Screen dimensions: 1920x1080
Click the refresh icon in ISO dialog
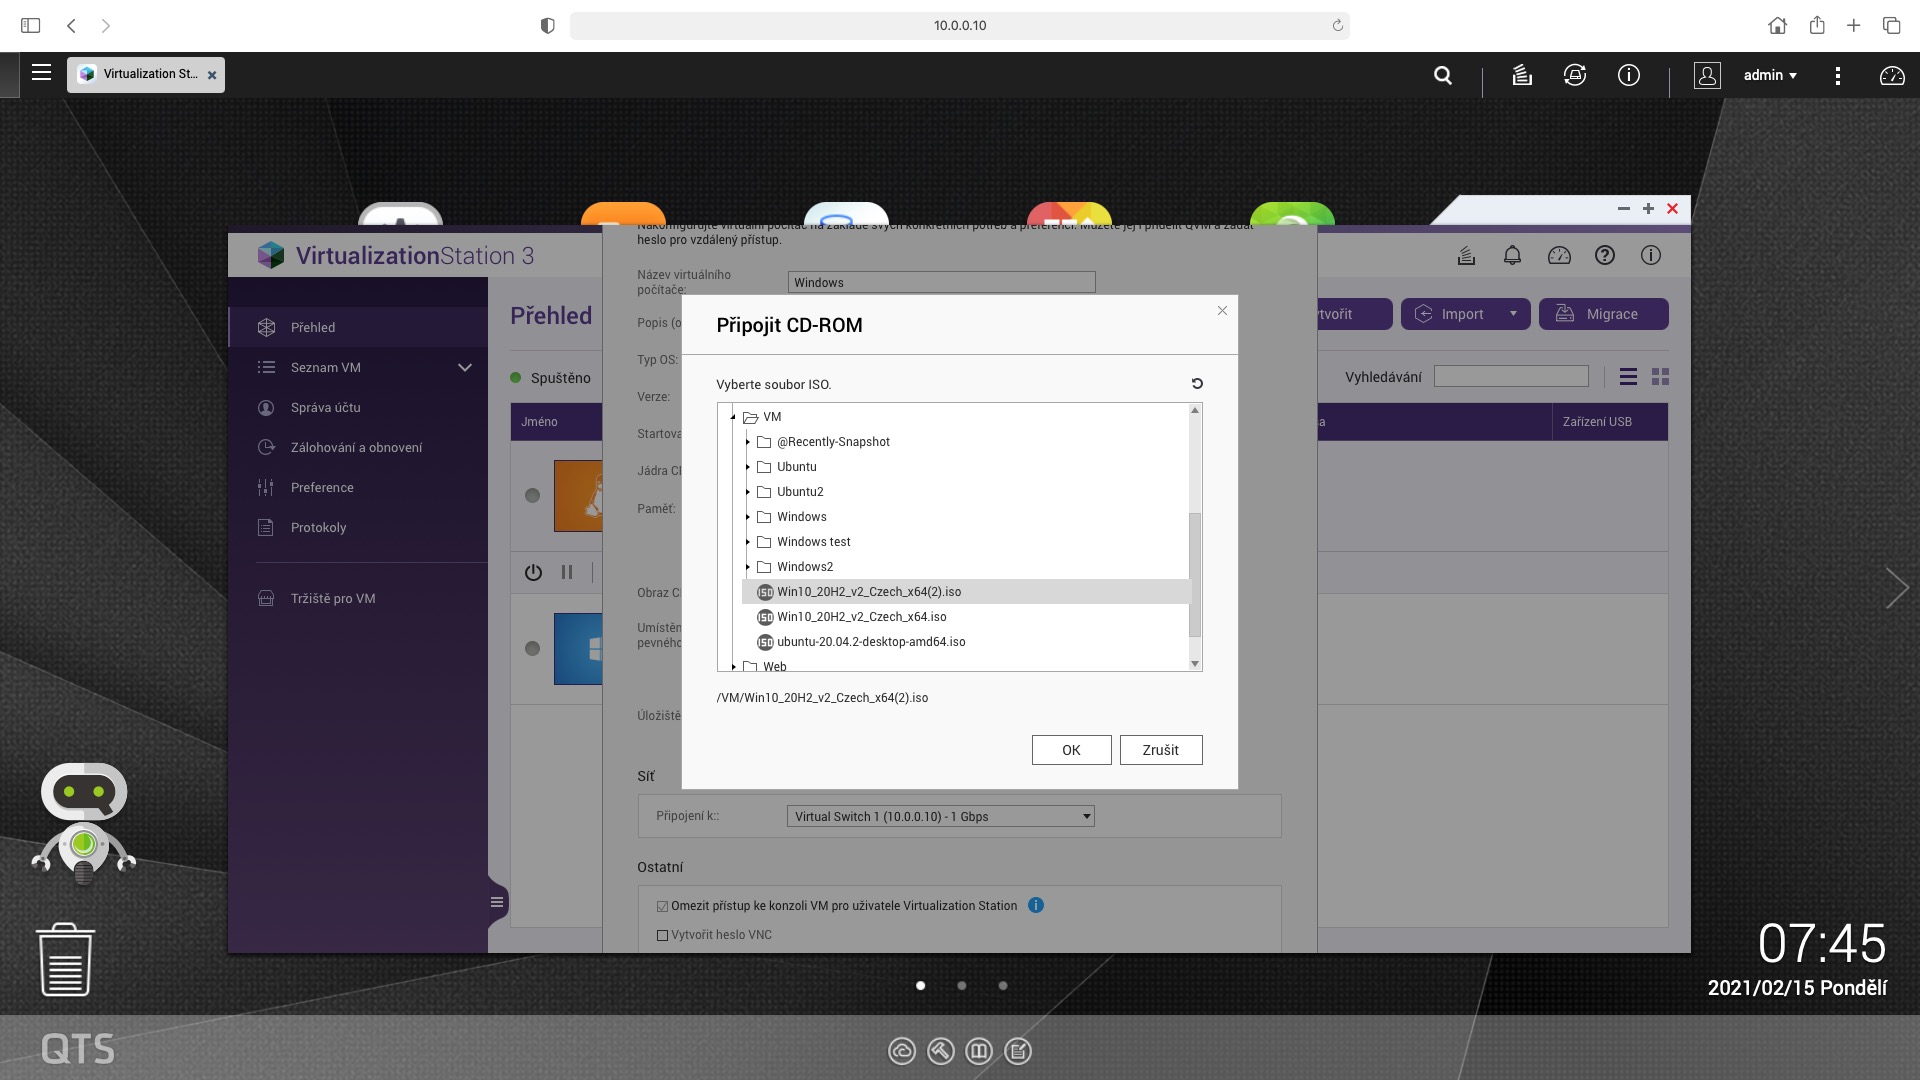pos(1197,384)
